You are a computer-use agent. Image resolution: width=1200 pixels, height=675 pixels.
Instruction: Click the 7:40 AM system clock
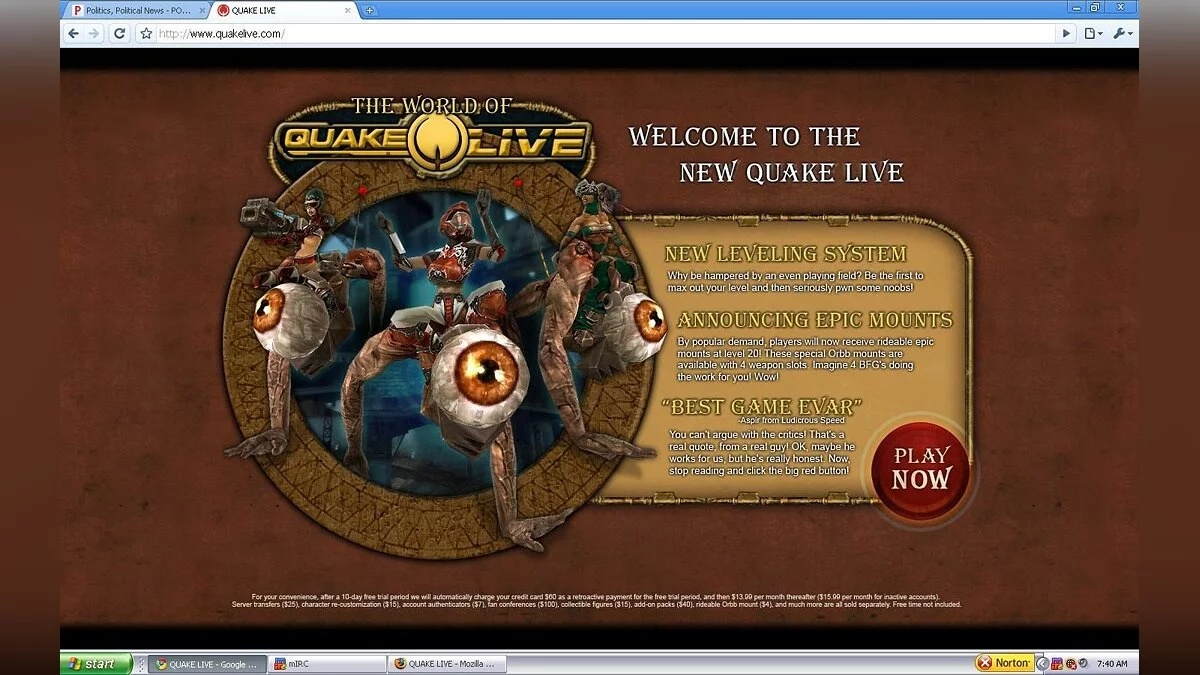point(1112,664)
